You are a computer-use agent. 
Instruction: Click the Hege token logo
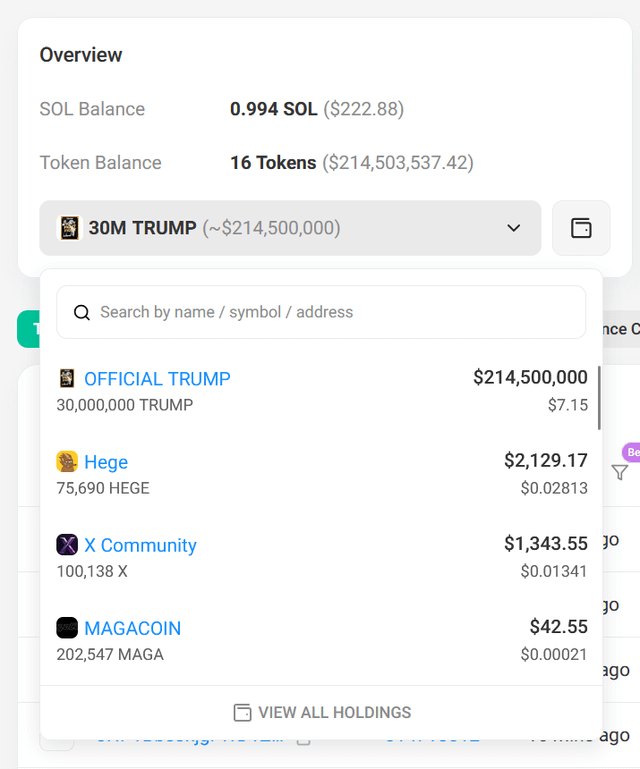pos(67,462)
